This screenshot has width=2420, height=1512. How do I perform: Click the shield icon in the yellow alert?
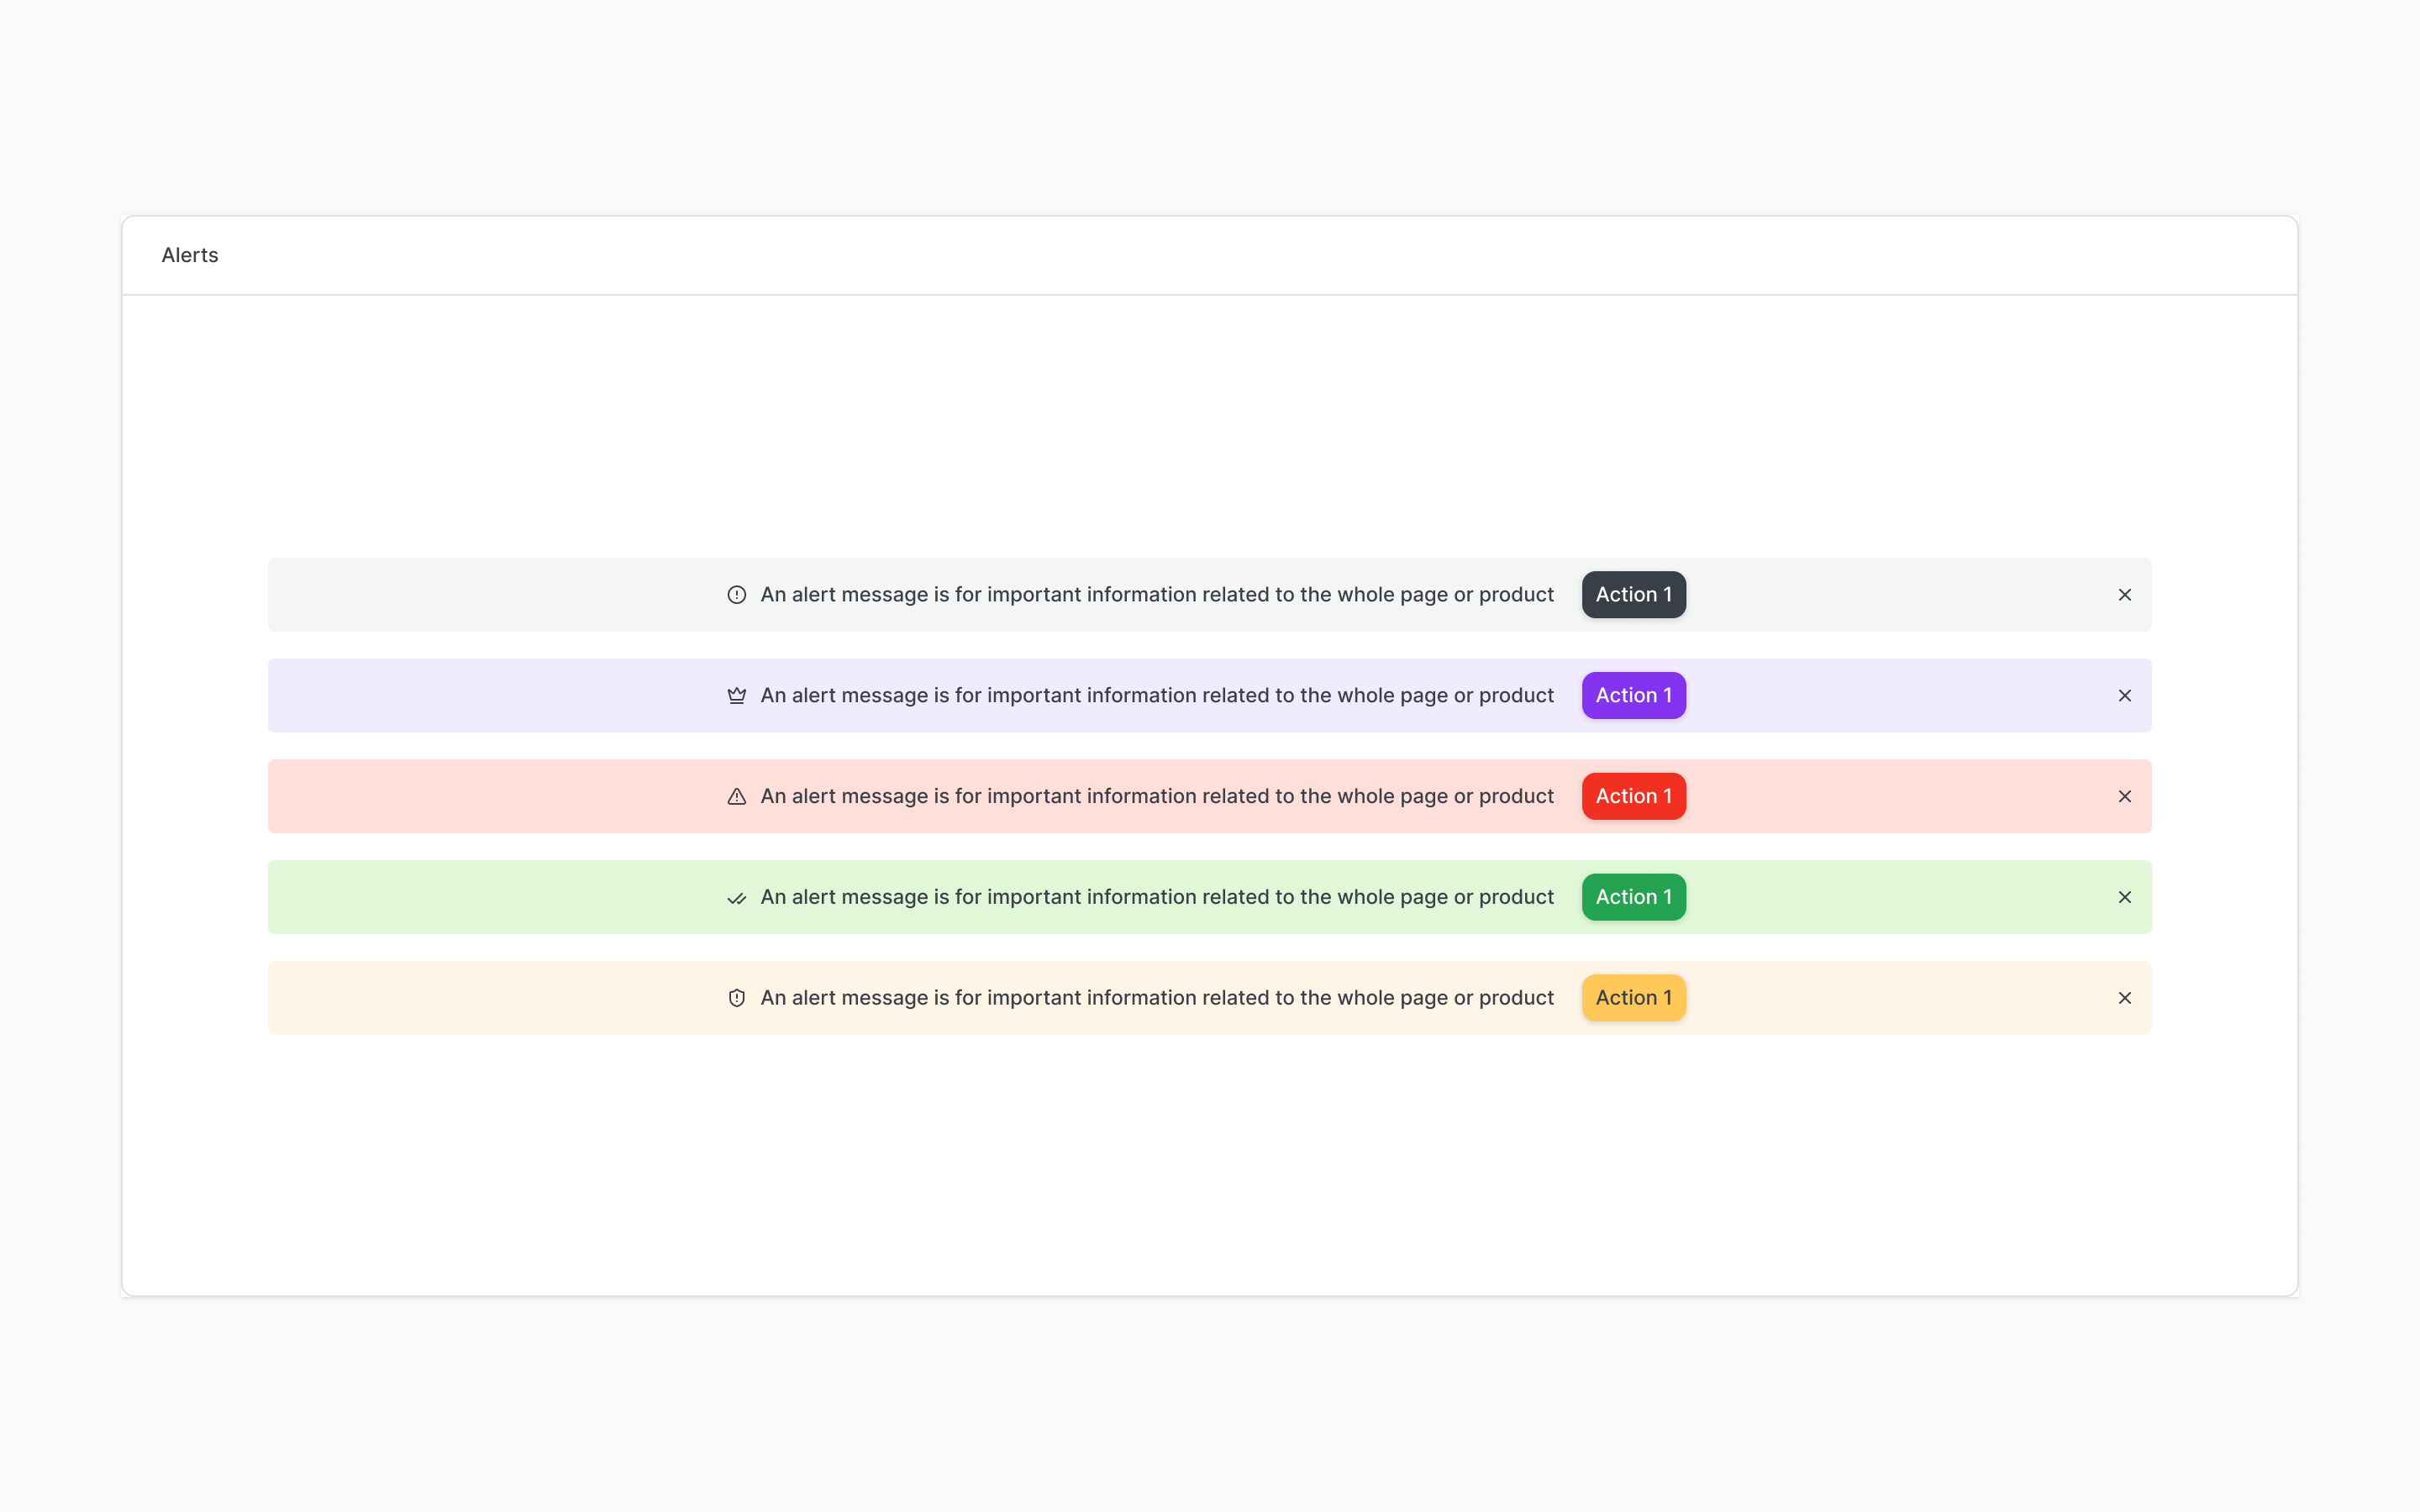coord(737,997)
